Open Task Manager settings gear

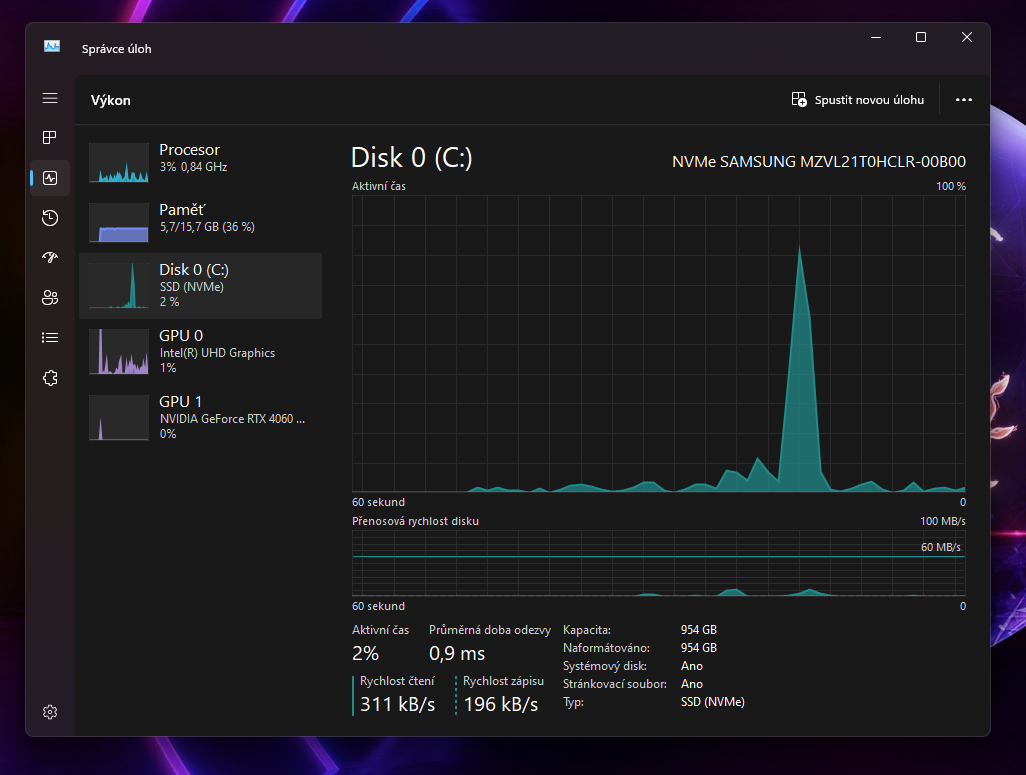point(50,712)
